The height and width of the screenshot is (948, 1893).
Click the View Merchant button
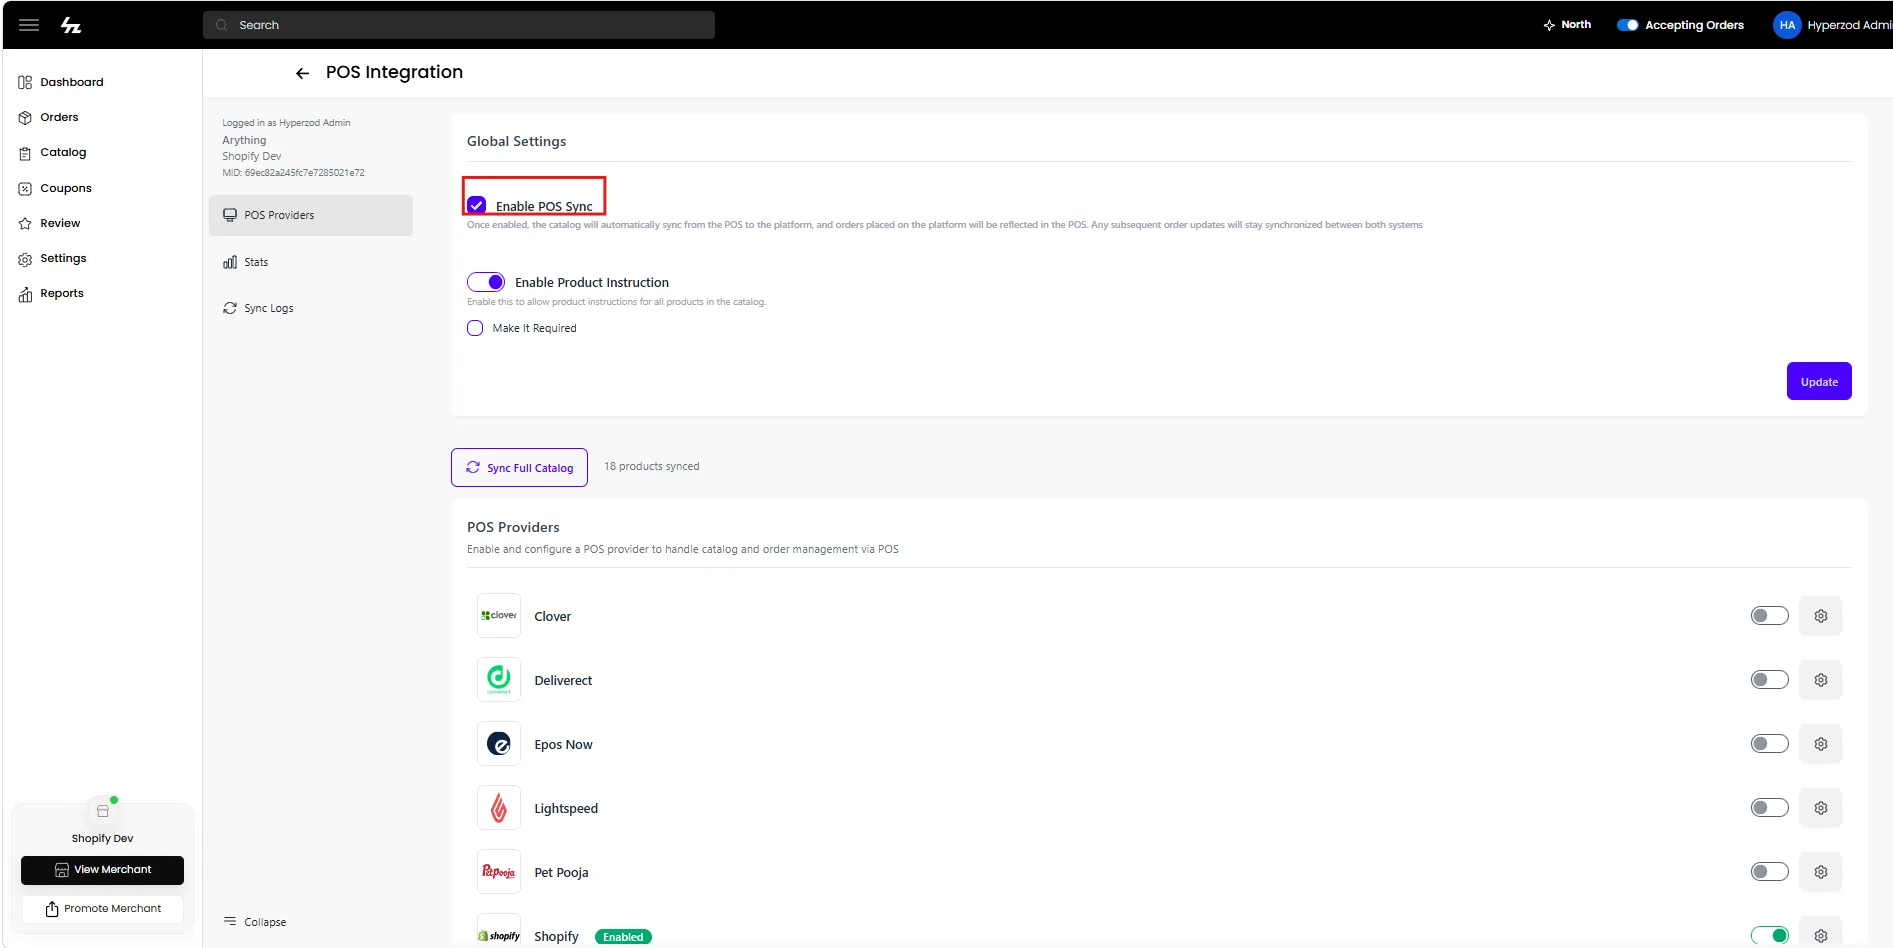point(102,870)
